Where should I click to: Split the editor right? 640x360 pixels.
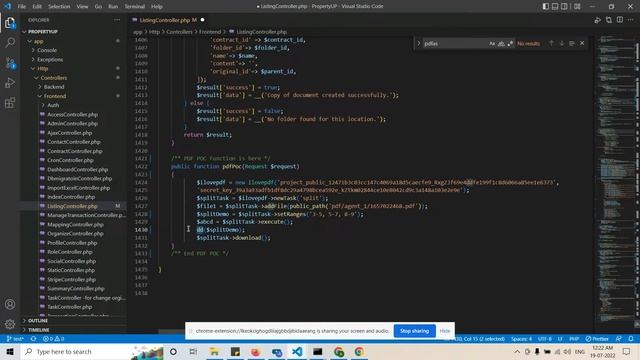coord(620,20)
